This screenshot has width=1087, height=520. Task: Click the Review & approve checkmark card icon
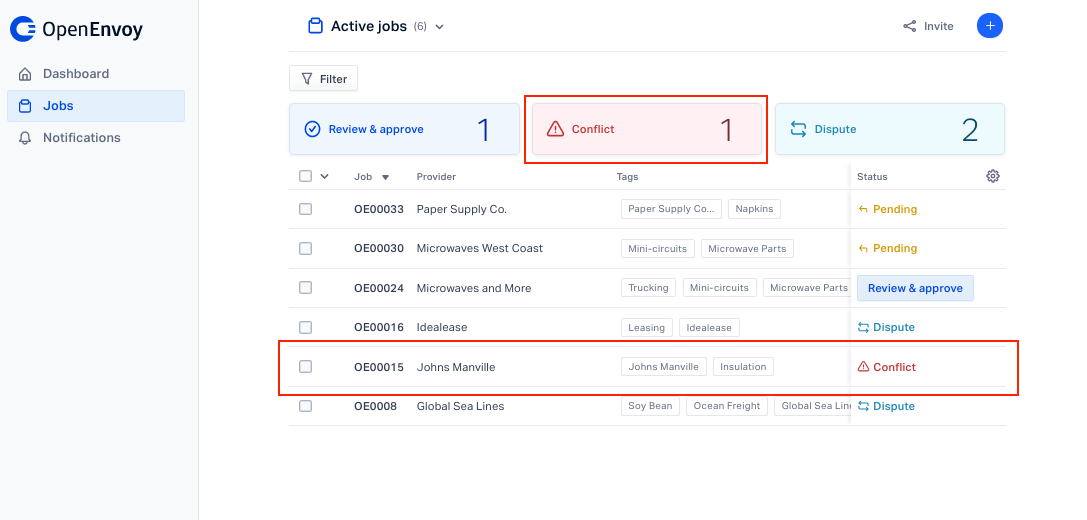[x=313, y=129]
